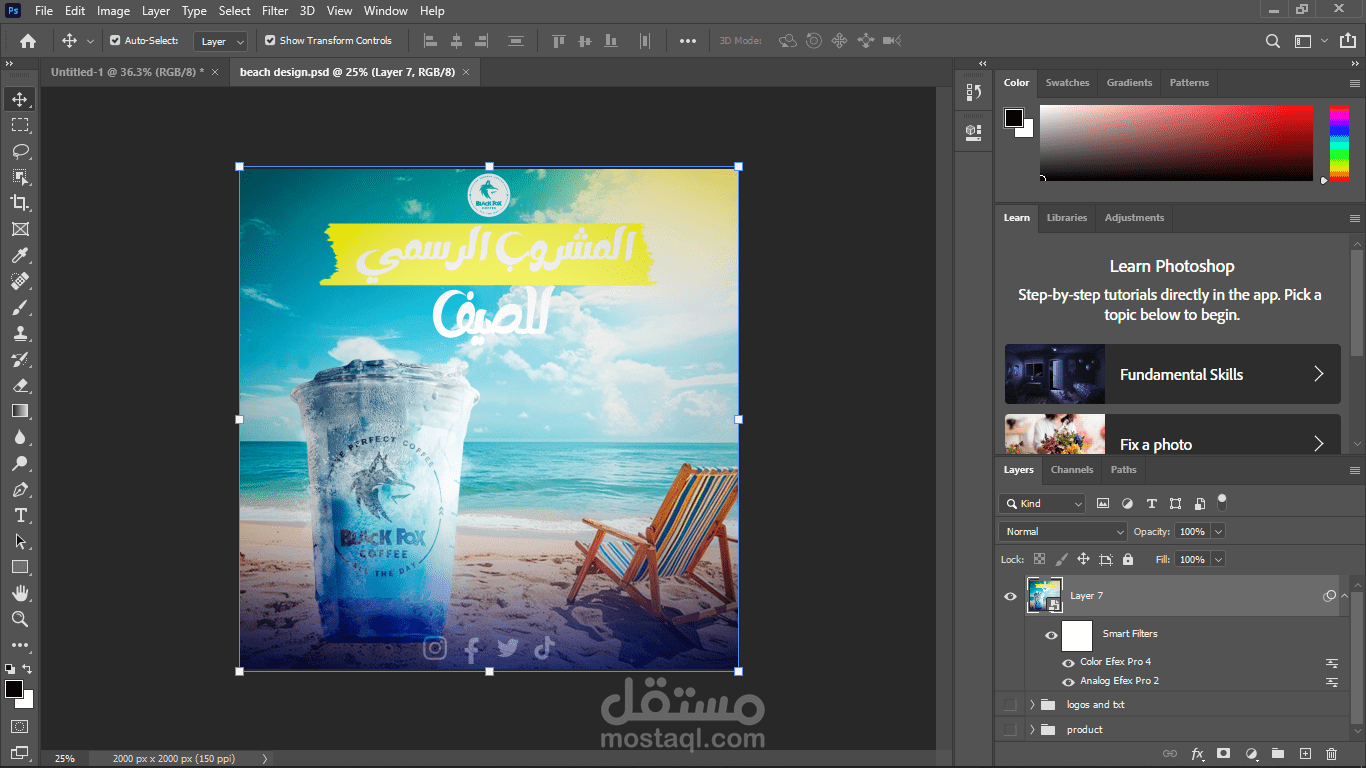Add a layer mask icon
Screen dimensions: 1366x768
click(x=1223, y=753)
